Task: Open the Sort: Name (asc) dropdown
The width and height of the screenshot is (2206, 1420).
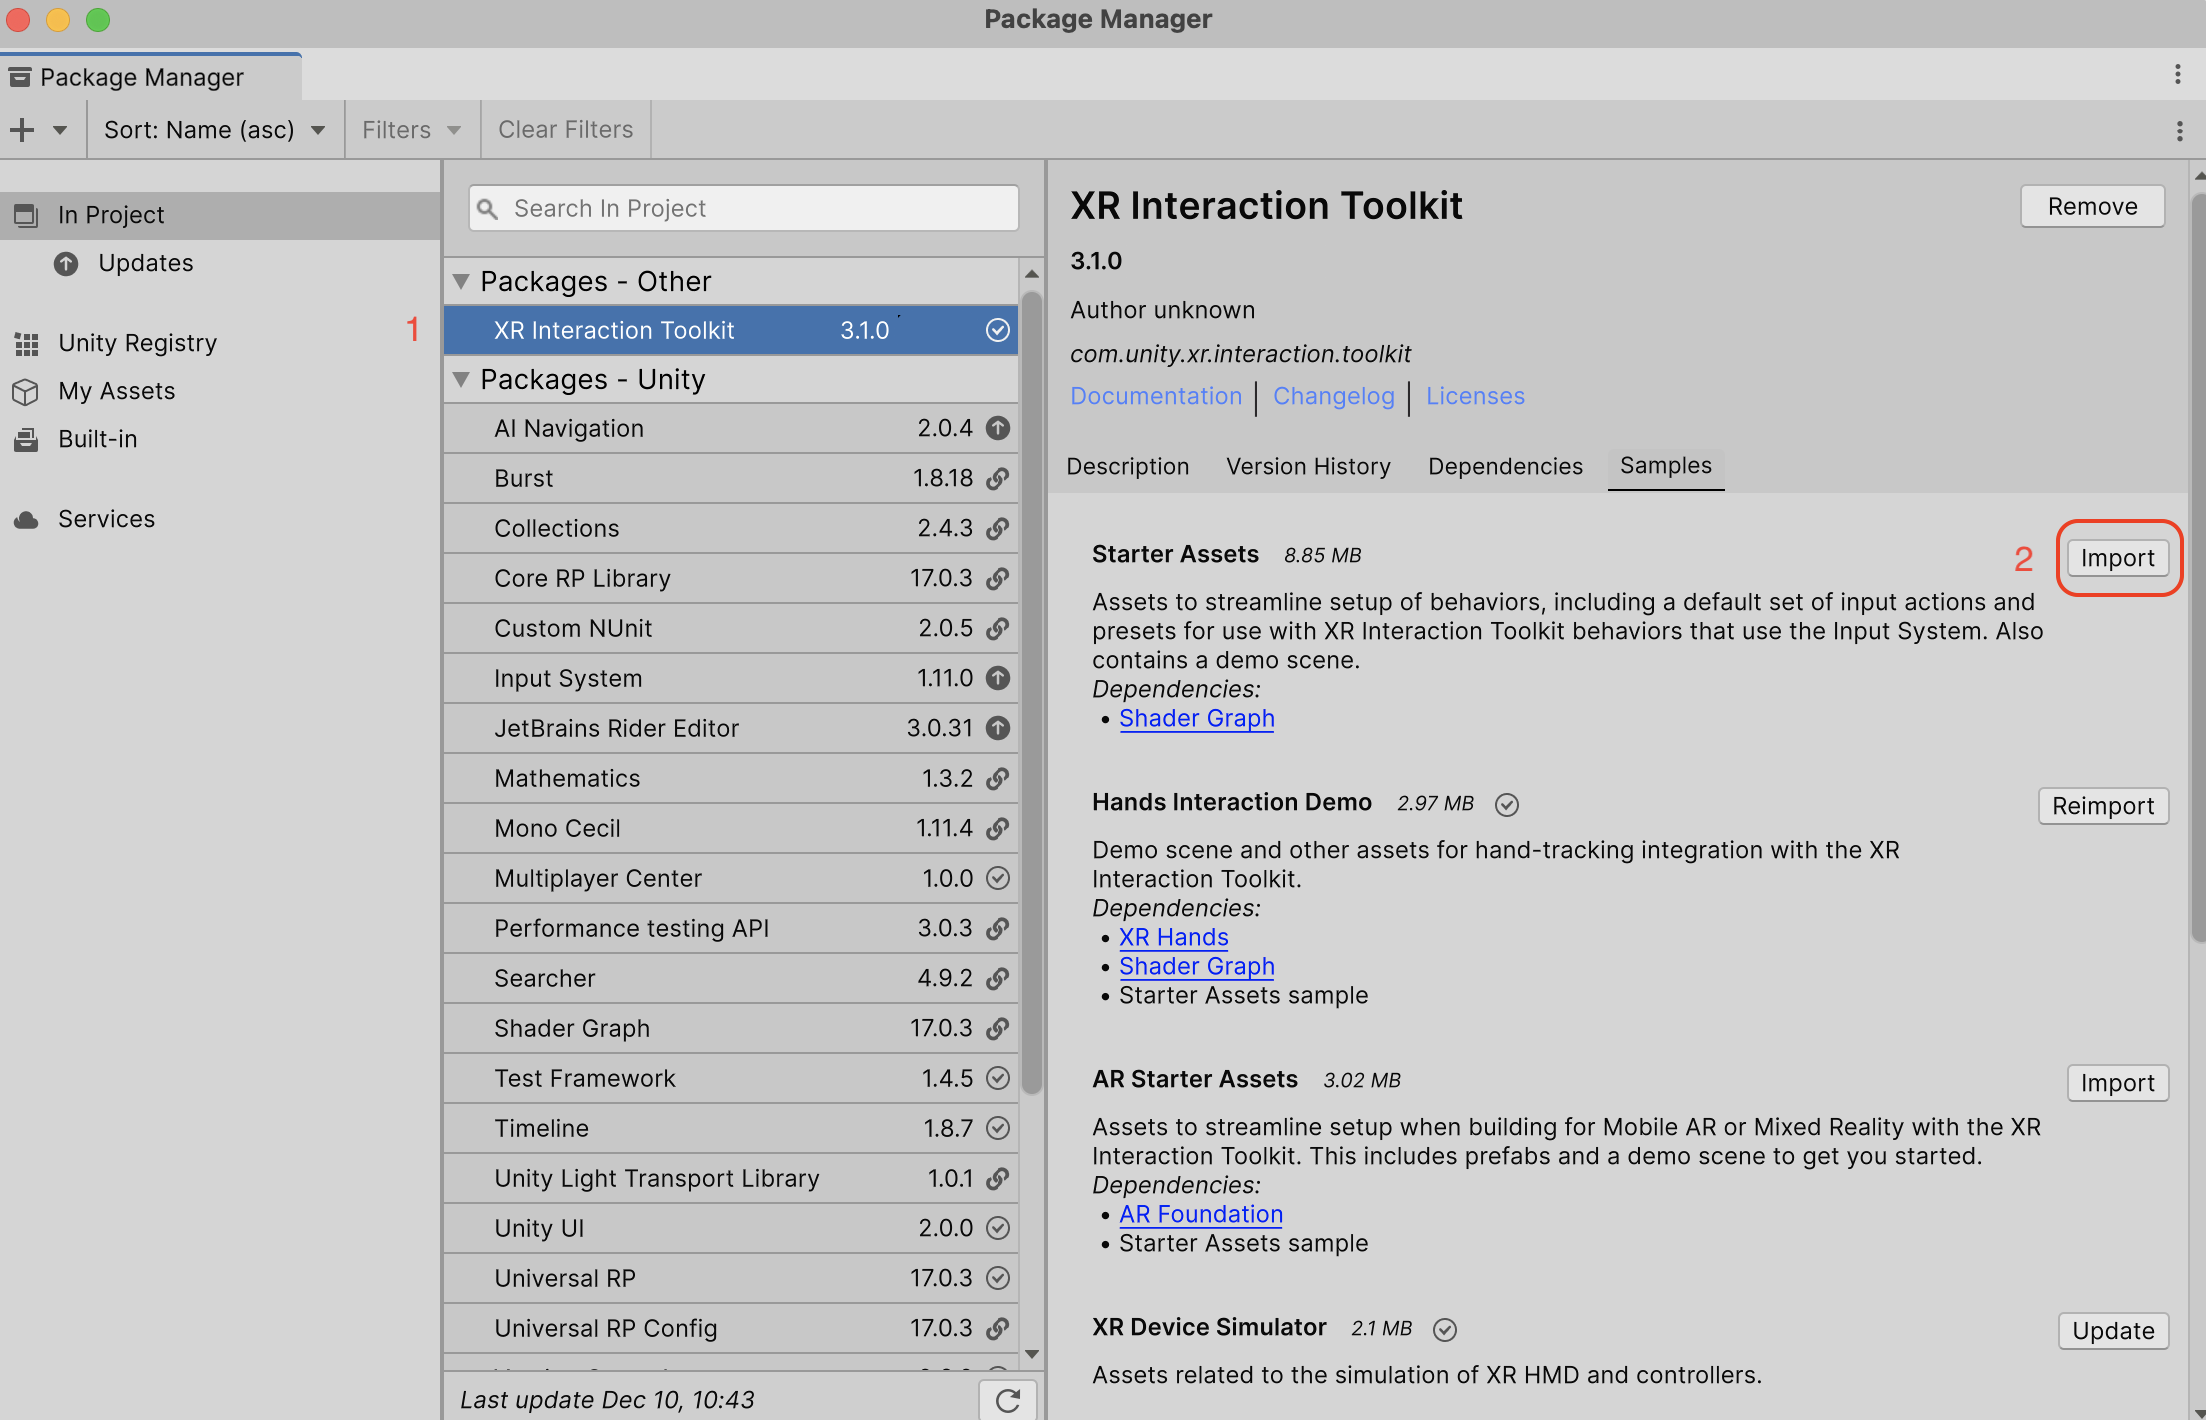Action: coord(214,129)
